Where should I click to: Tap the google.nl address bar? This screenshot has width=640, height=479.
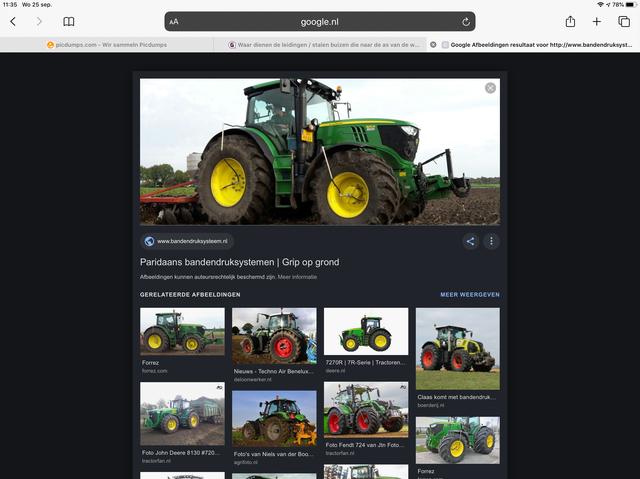pos(320,21)
